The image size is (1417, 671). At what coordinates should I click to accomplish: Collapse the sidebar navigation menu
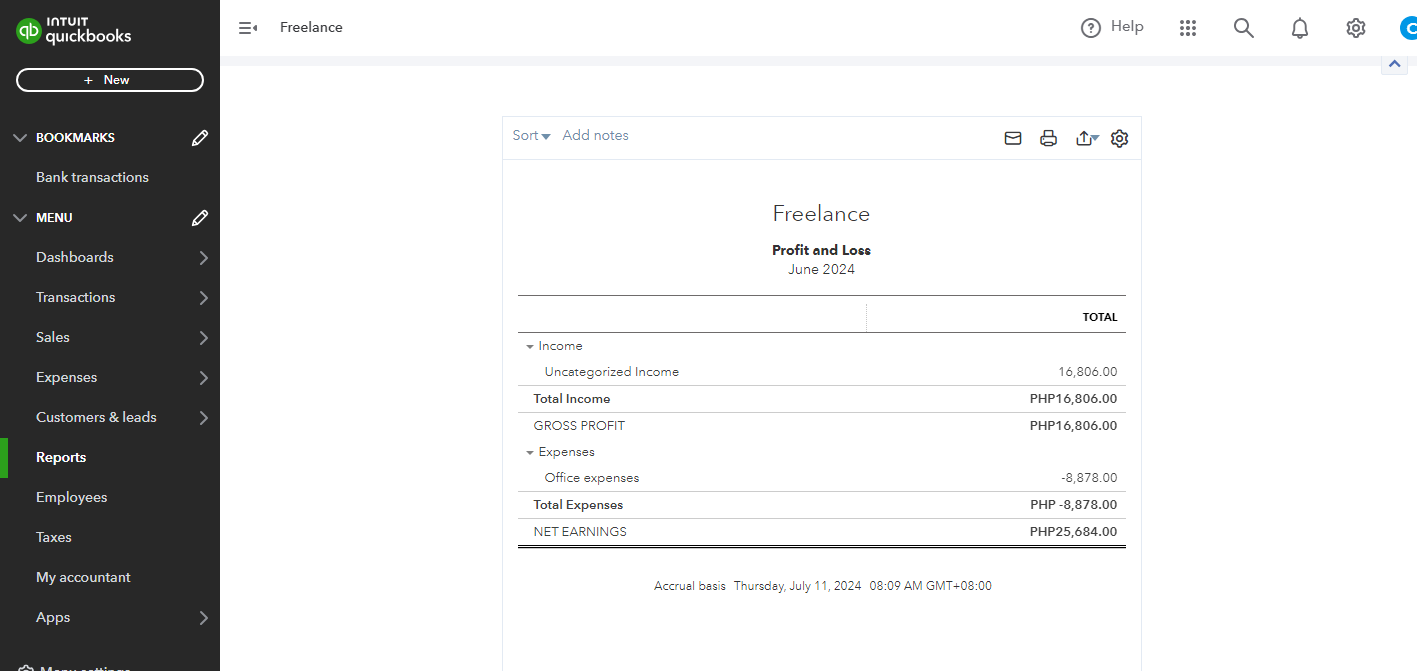(x=248, y=28)
